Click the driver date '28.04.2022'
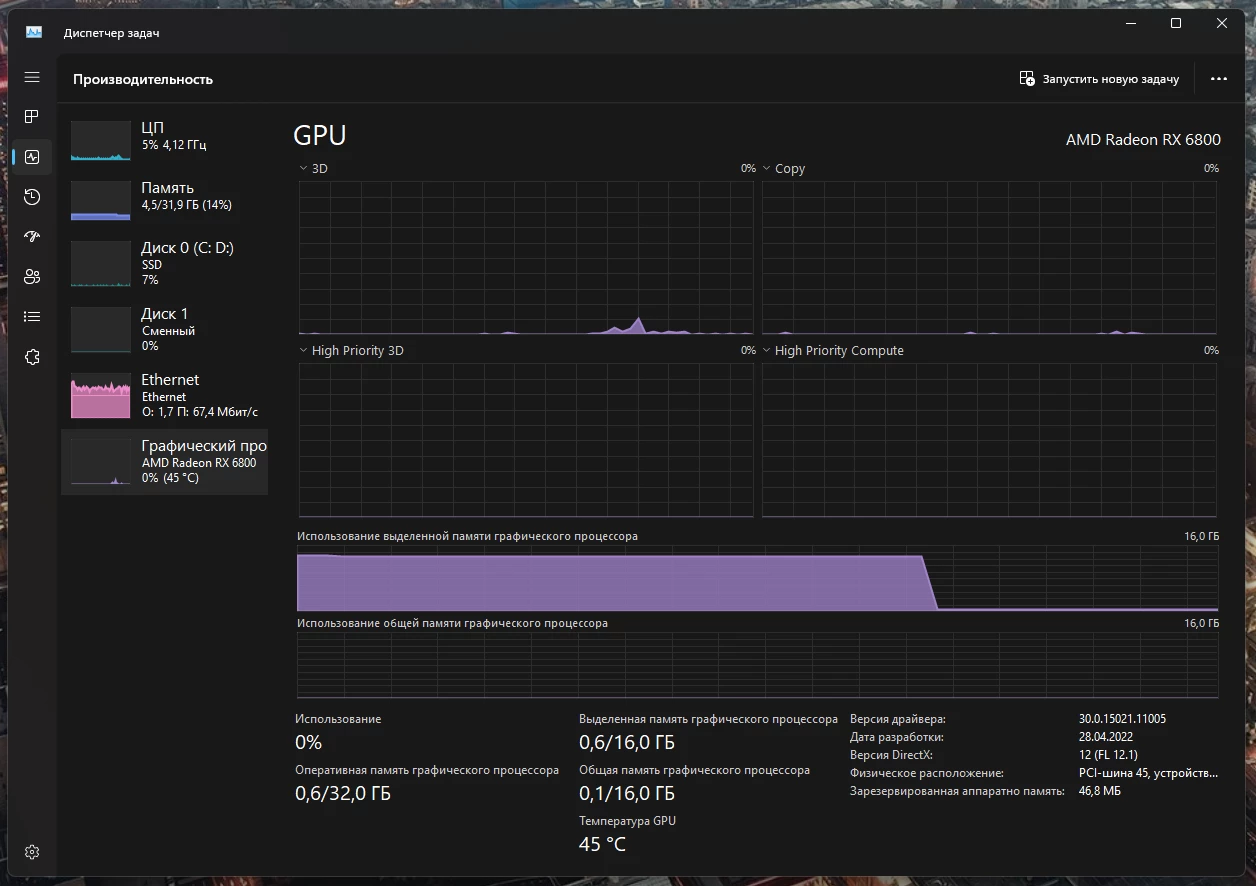 click(1107, 737)
